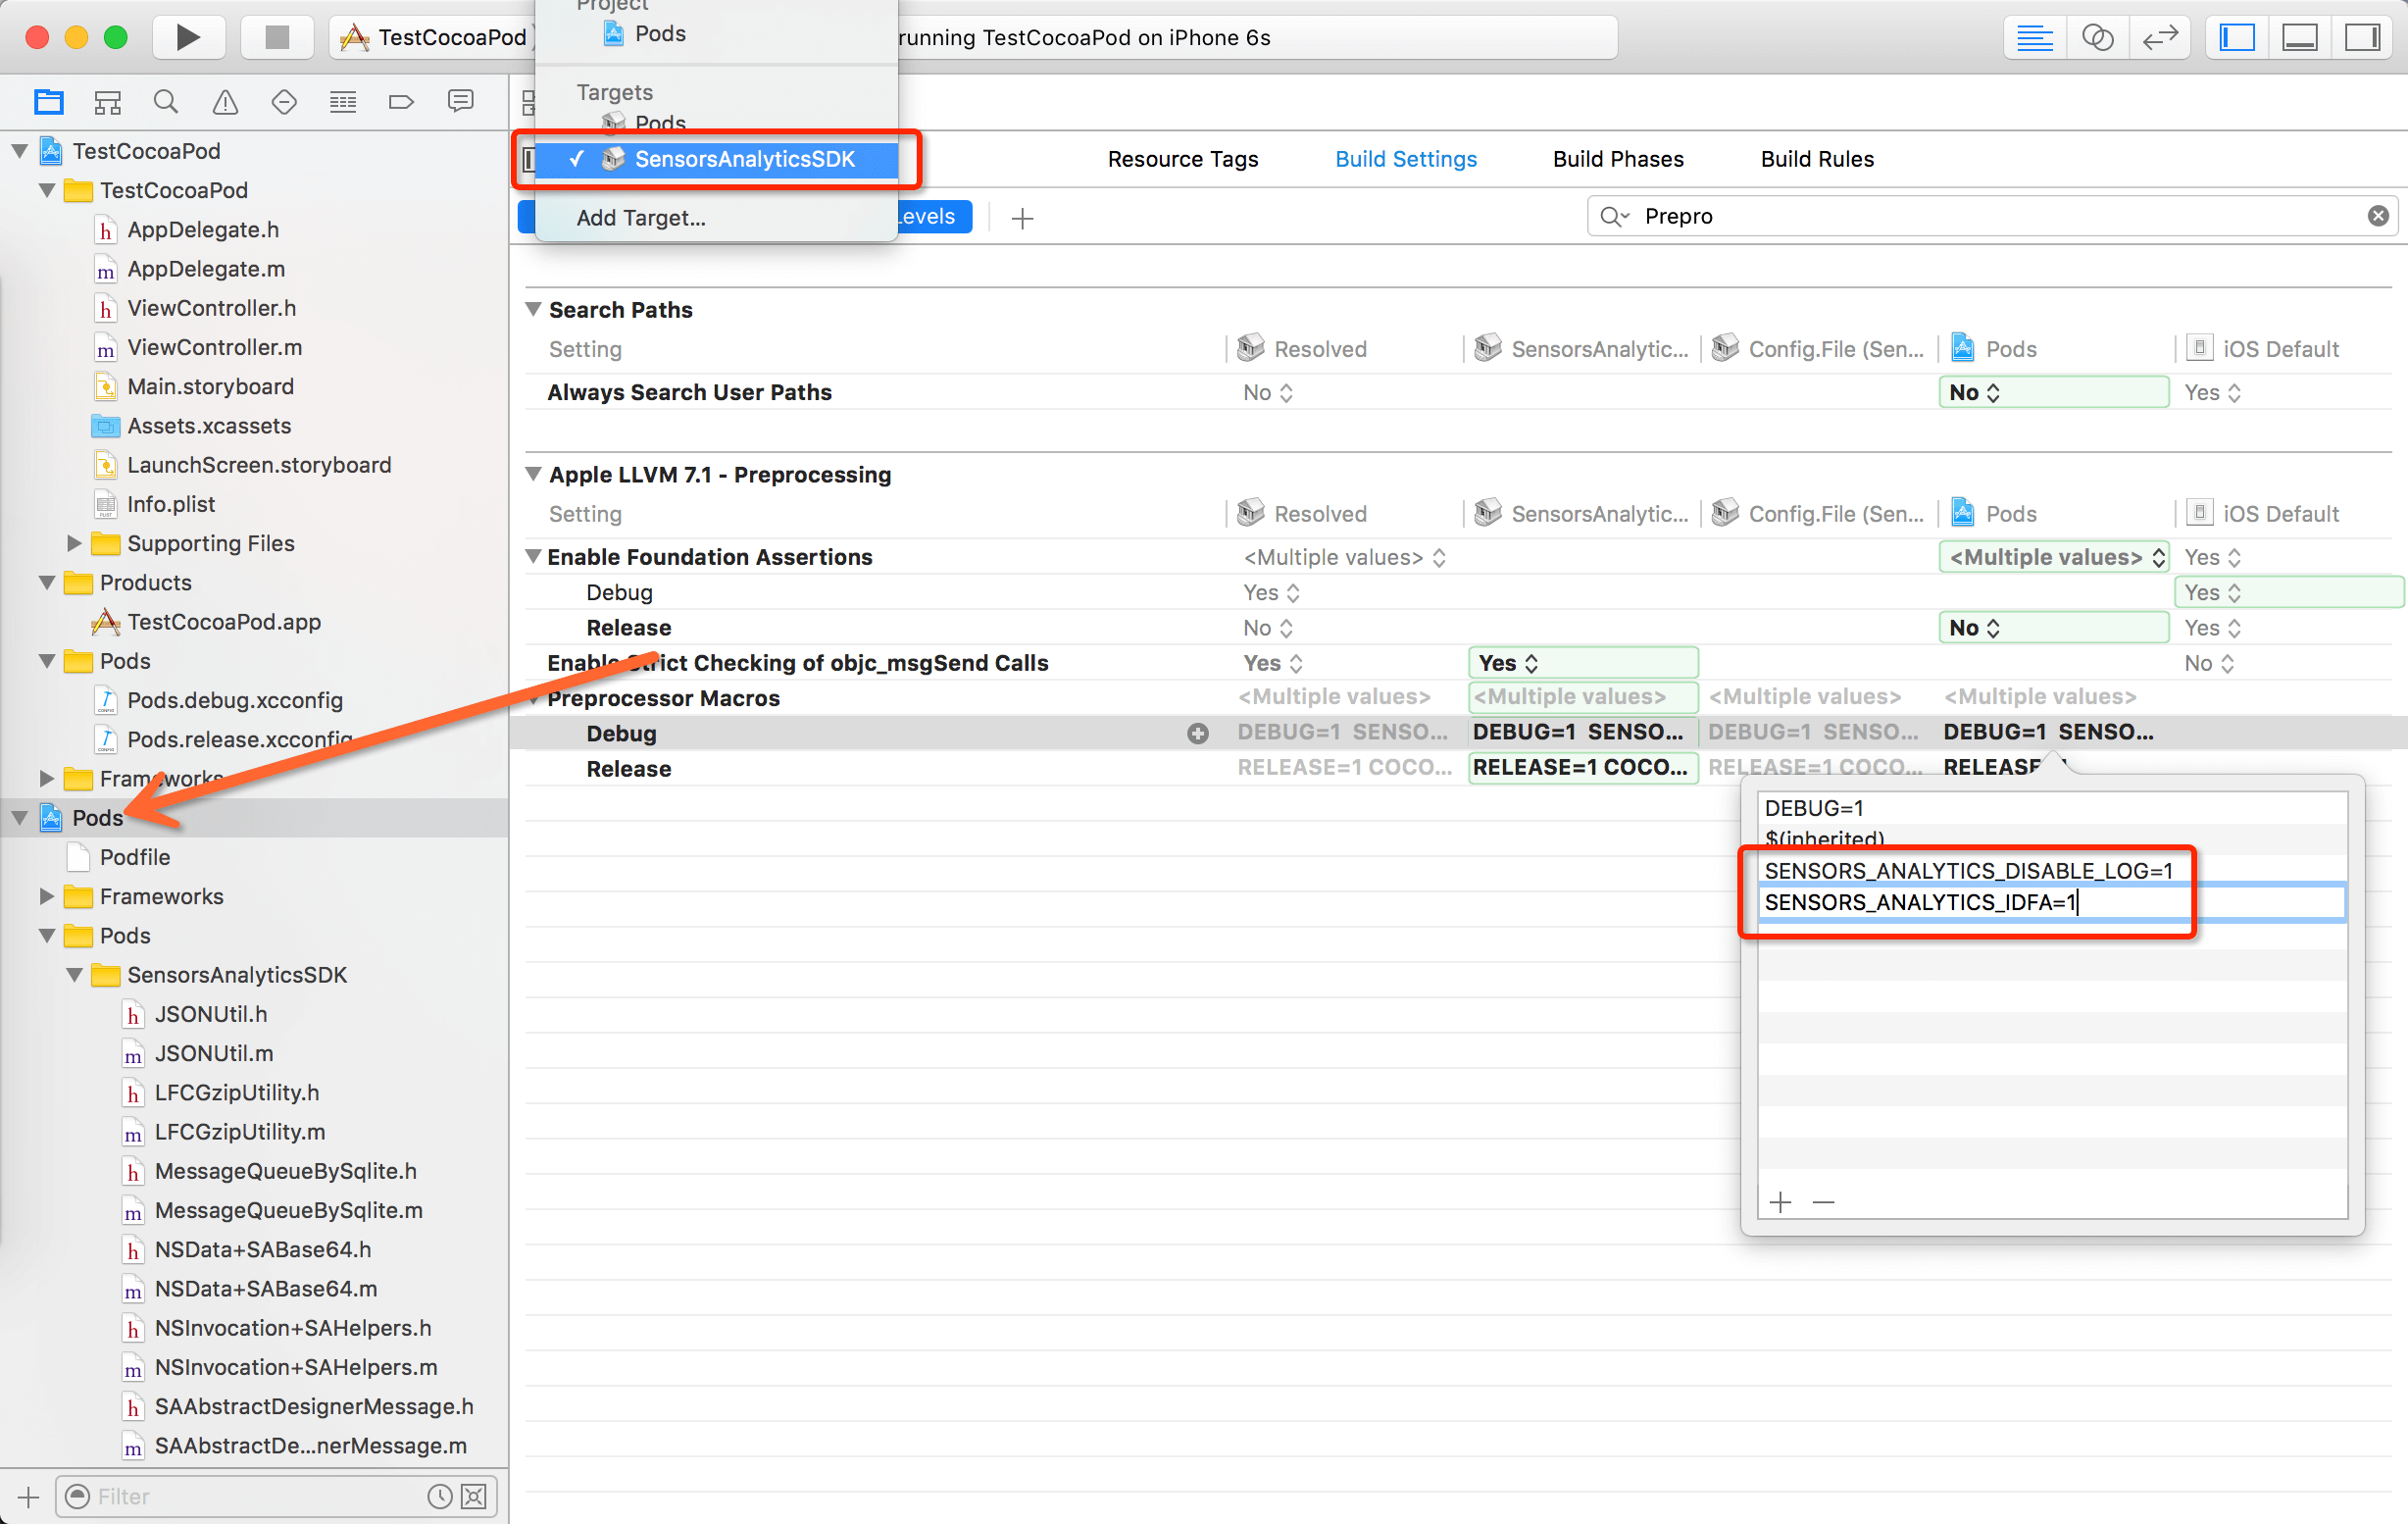Click the Run (play) button

click(188, 37)
